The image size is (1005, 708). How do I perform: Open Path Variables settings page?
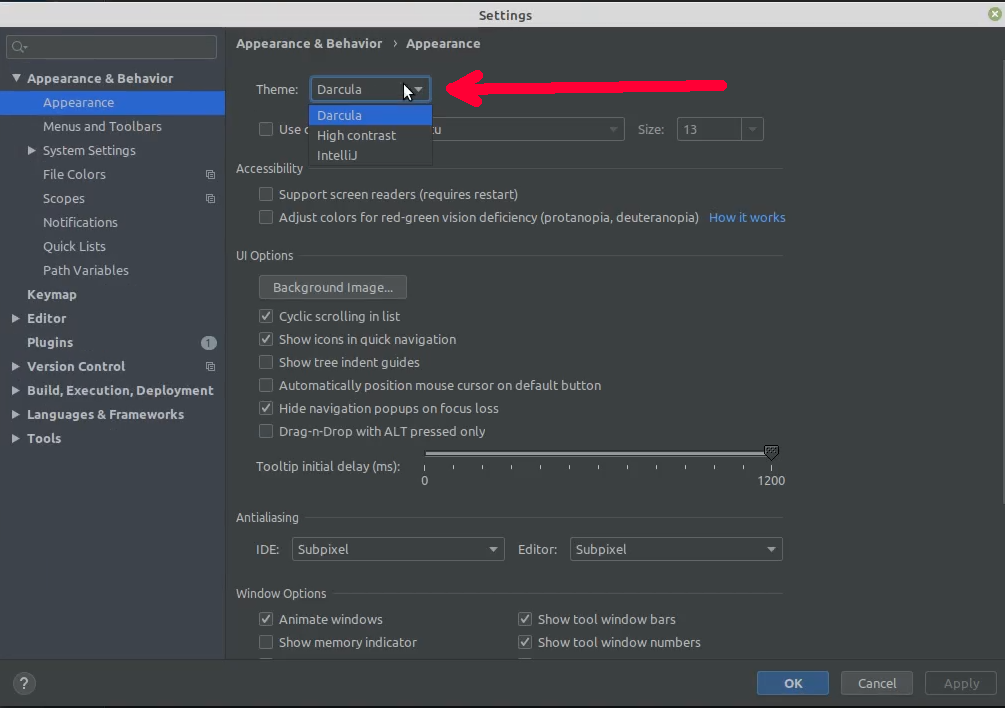point(86,270)
